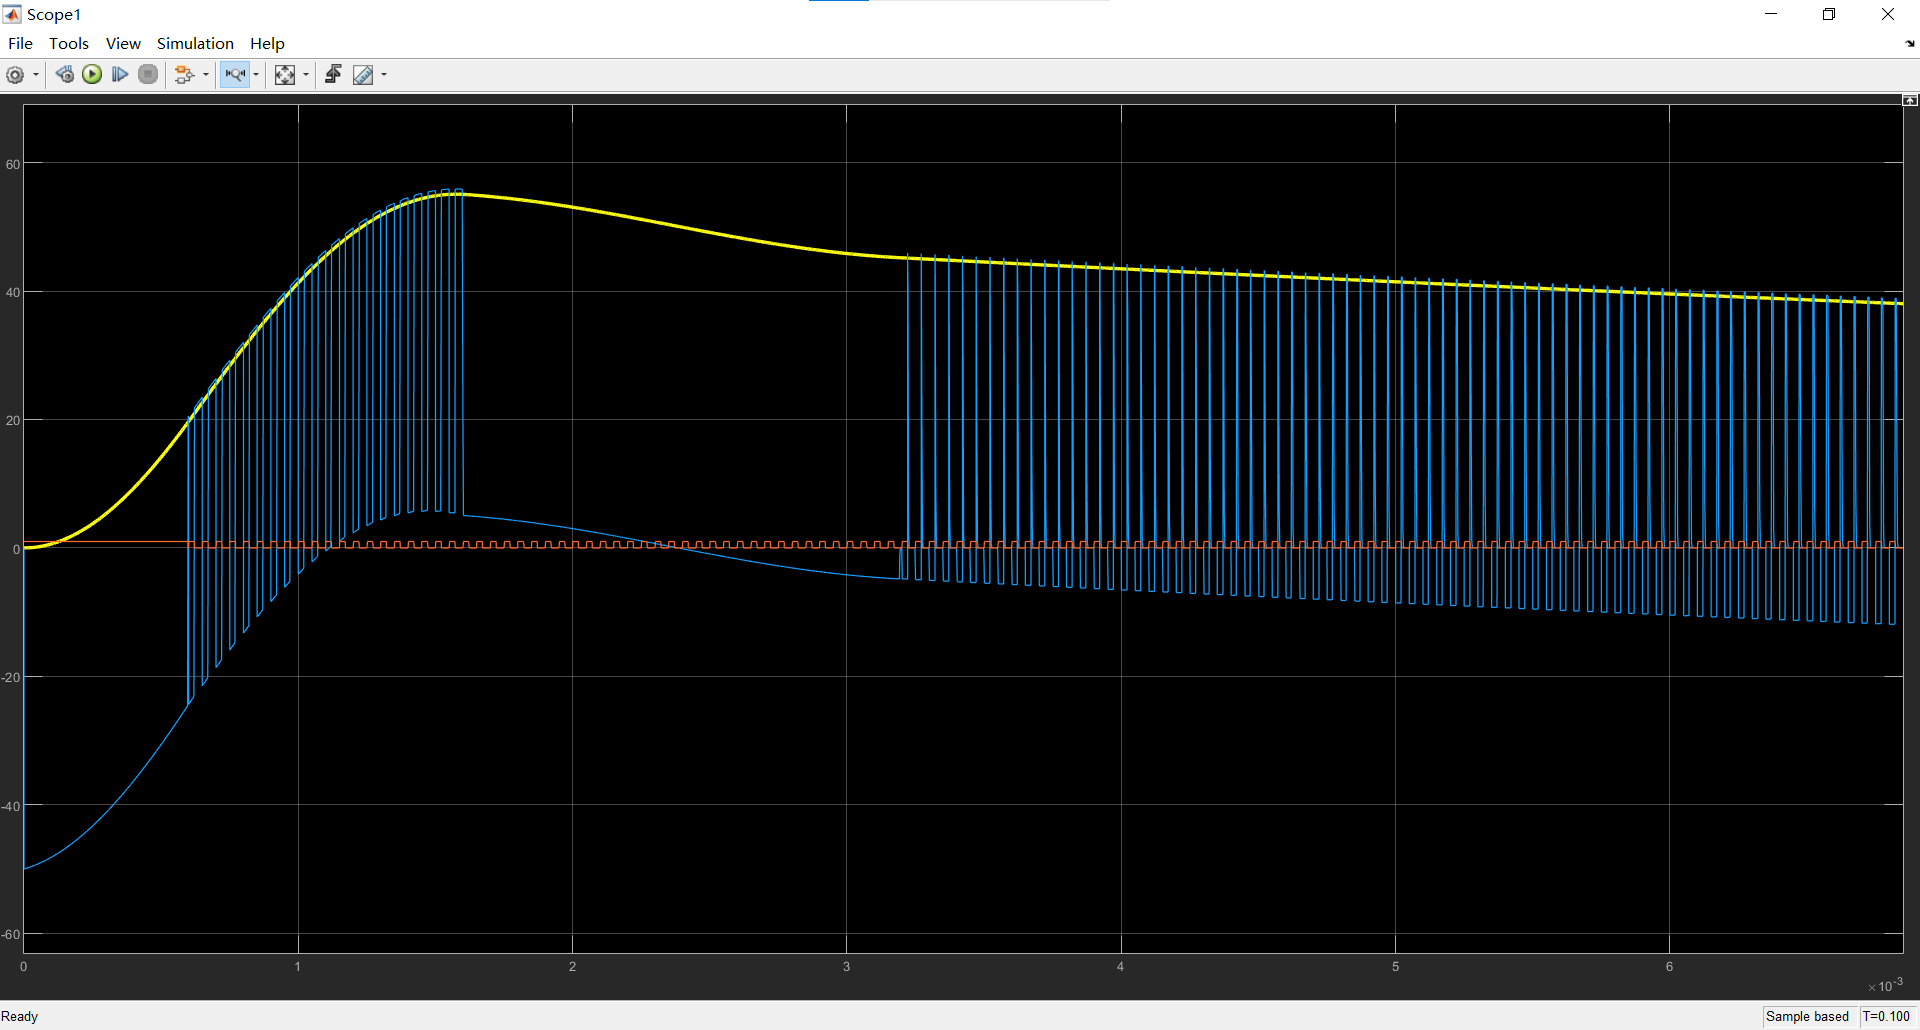Click the x-axis tick label 3
1920x1030 pixels.
pyautogui.click(x=847, y=966)
